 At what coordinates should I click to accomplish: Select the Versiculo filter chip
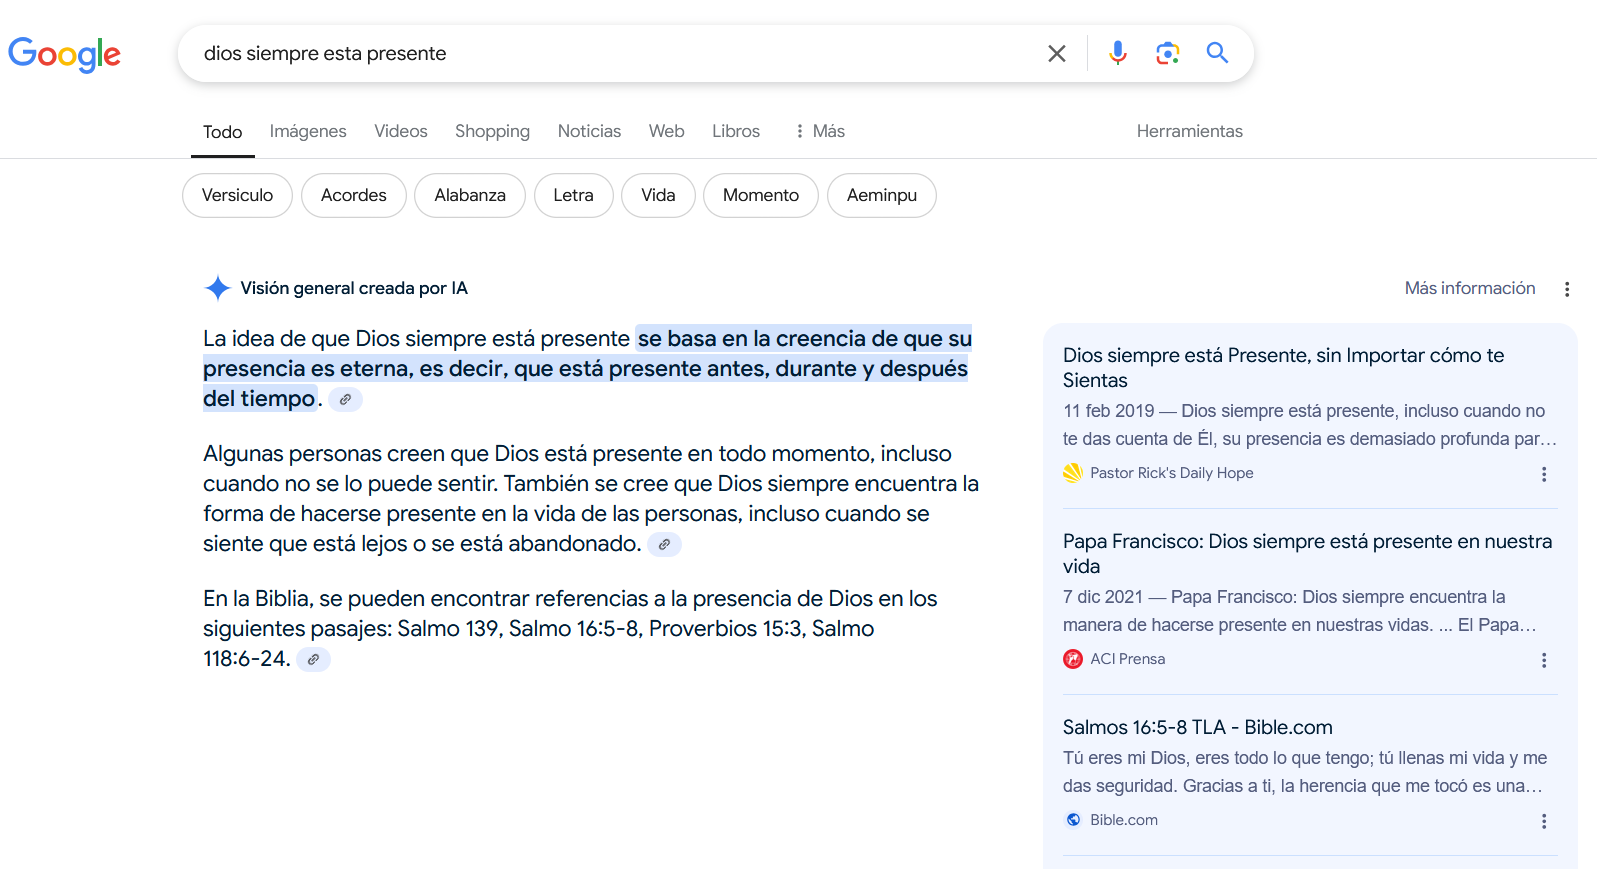pos(237,195)
